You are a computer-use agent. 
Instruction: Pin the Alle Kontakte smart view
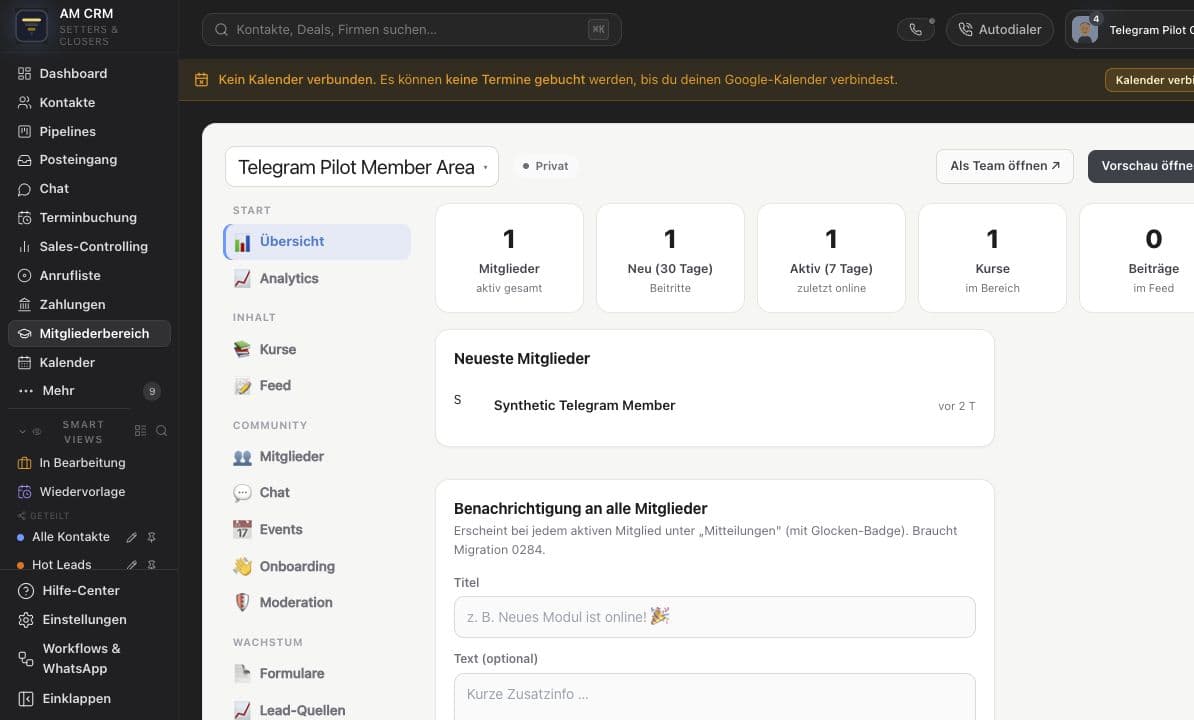152,537
